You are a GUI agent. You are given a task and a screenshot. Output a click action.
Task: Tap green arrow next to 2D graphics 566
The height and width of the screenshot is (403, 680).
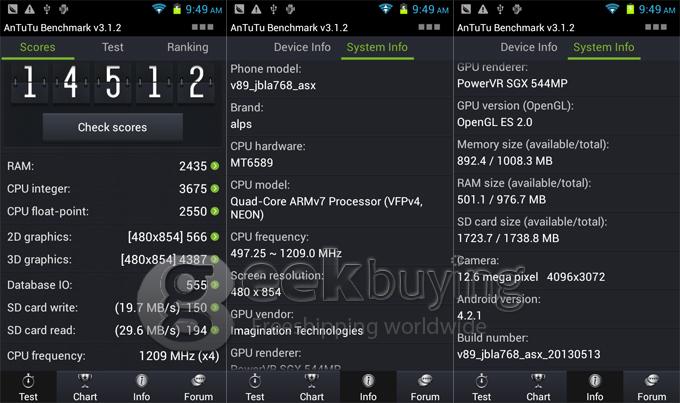tap(215, 236)
